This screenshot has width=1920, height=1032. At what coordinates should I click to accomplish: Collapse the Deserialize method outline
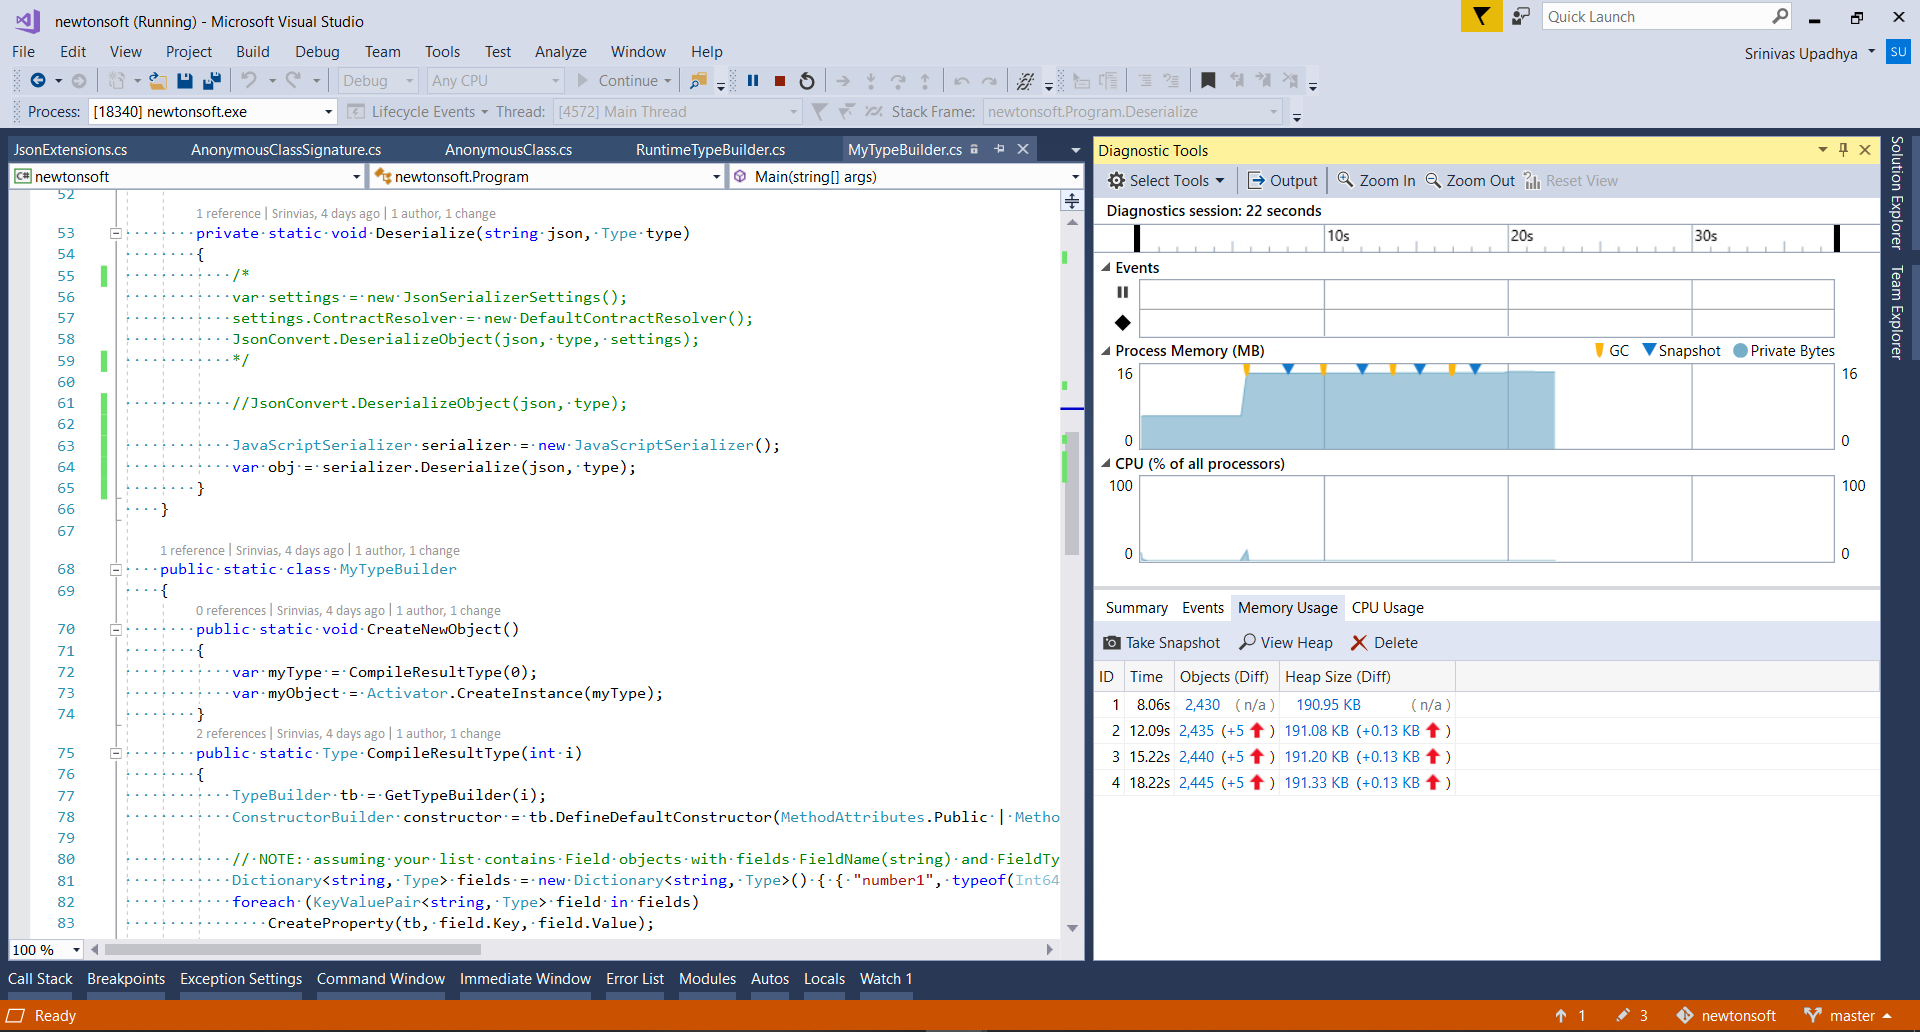point(115,233)
